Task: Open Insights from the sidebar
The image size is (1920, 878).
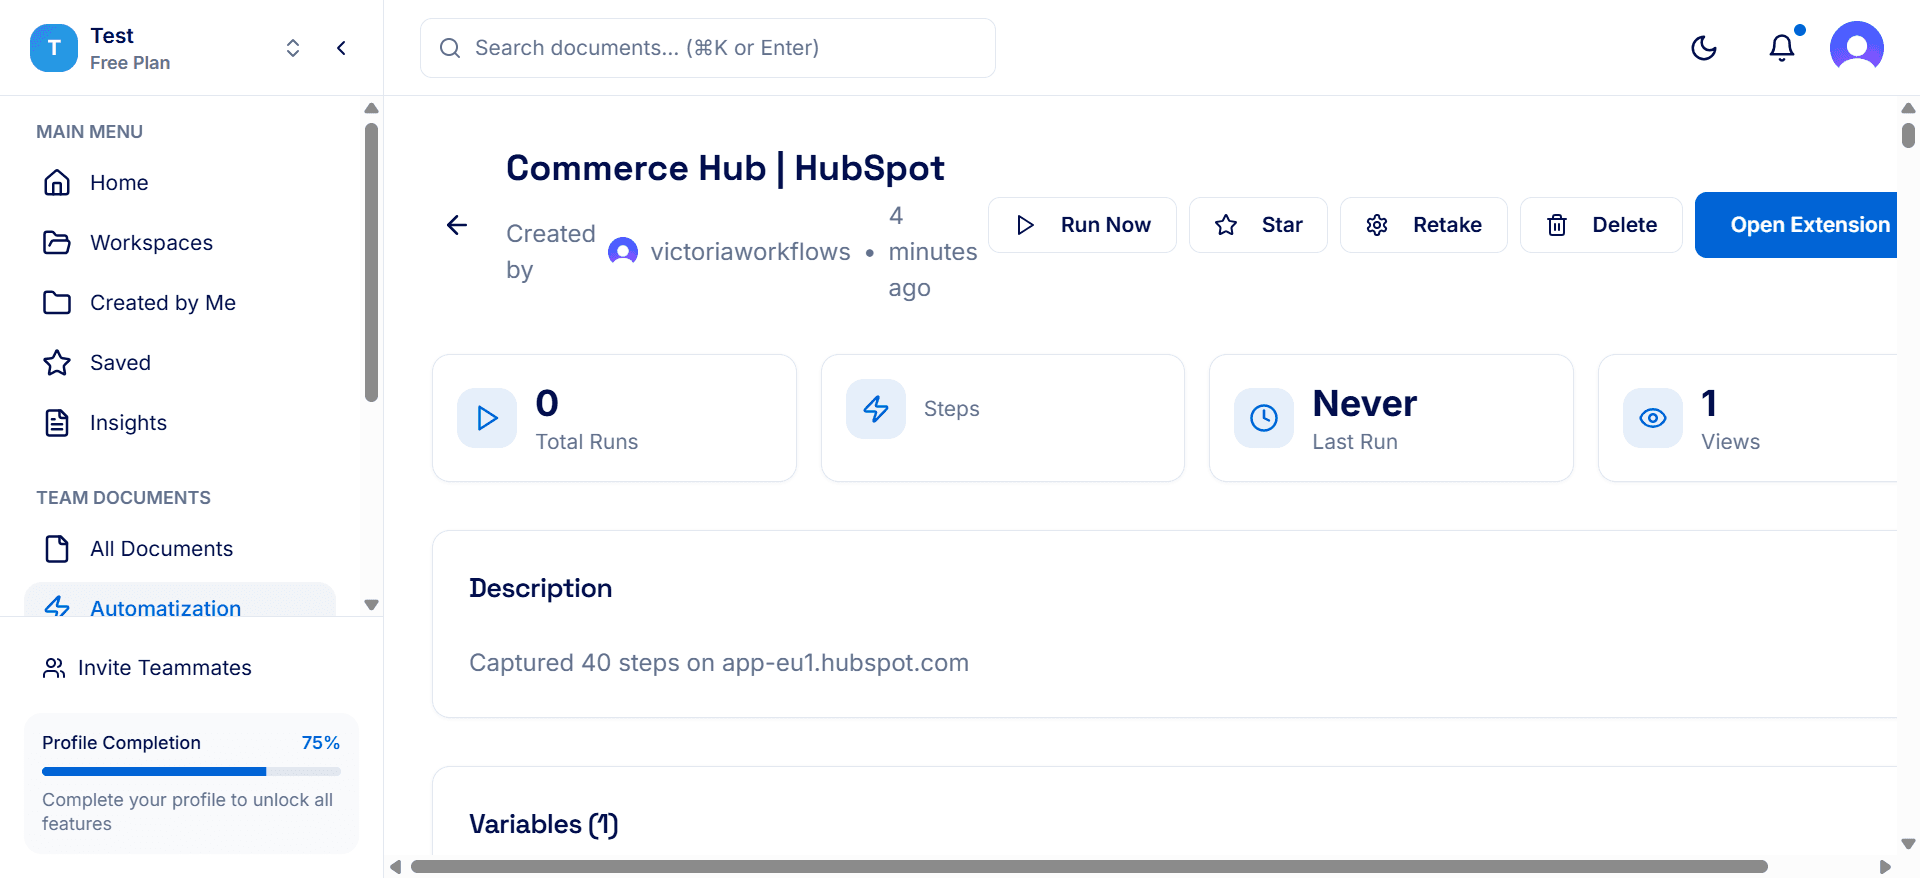Action: click(180, 423)
